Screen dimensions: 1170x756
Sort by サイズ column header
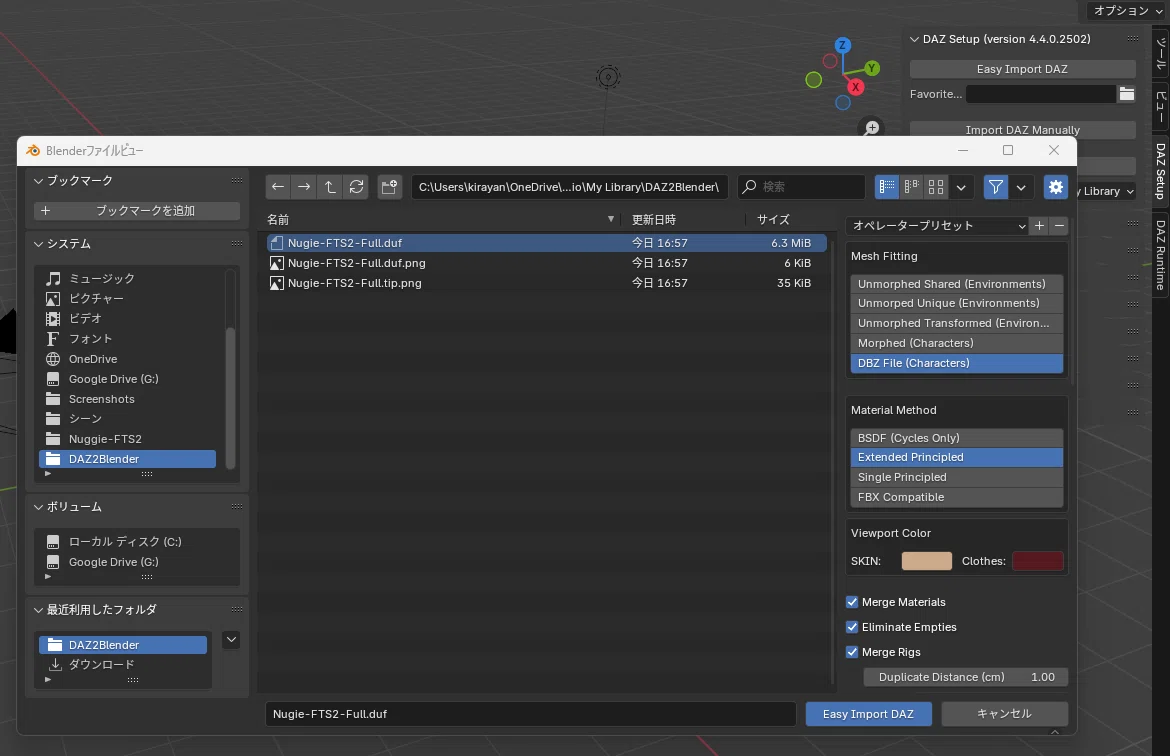coord(786,219)
